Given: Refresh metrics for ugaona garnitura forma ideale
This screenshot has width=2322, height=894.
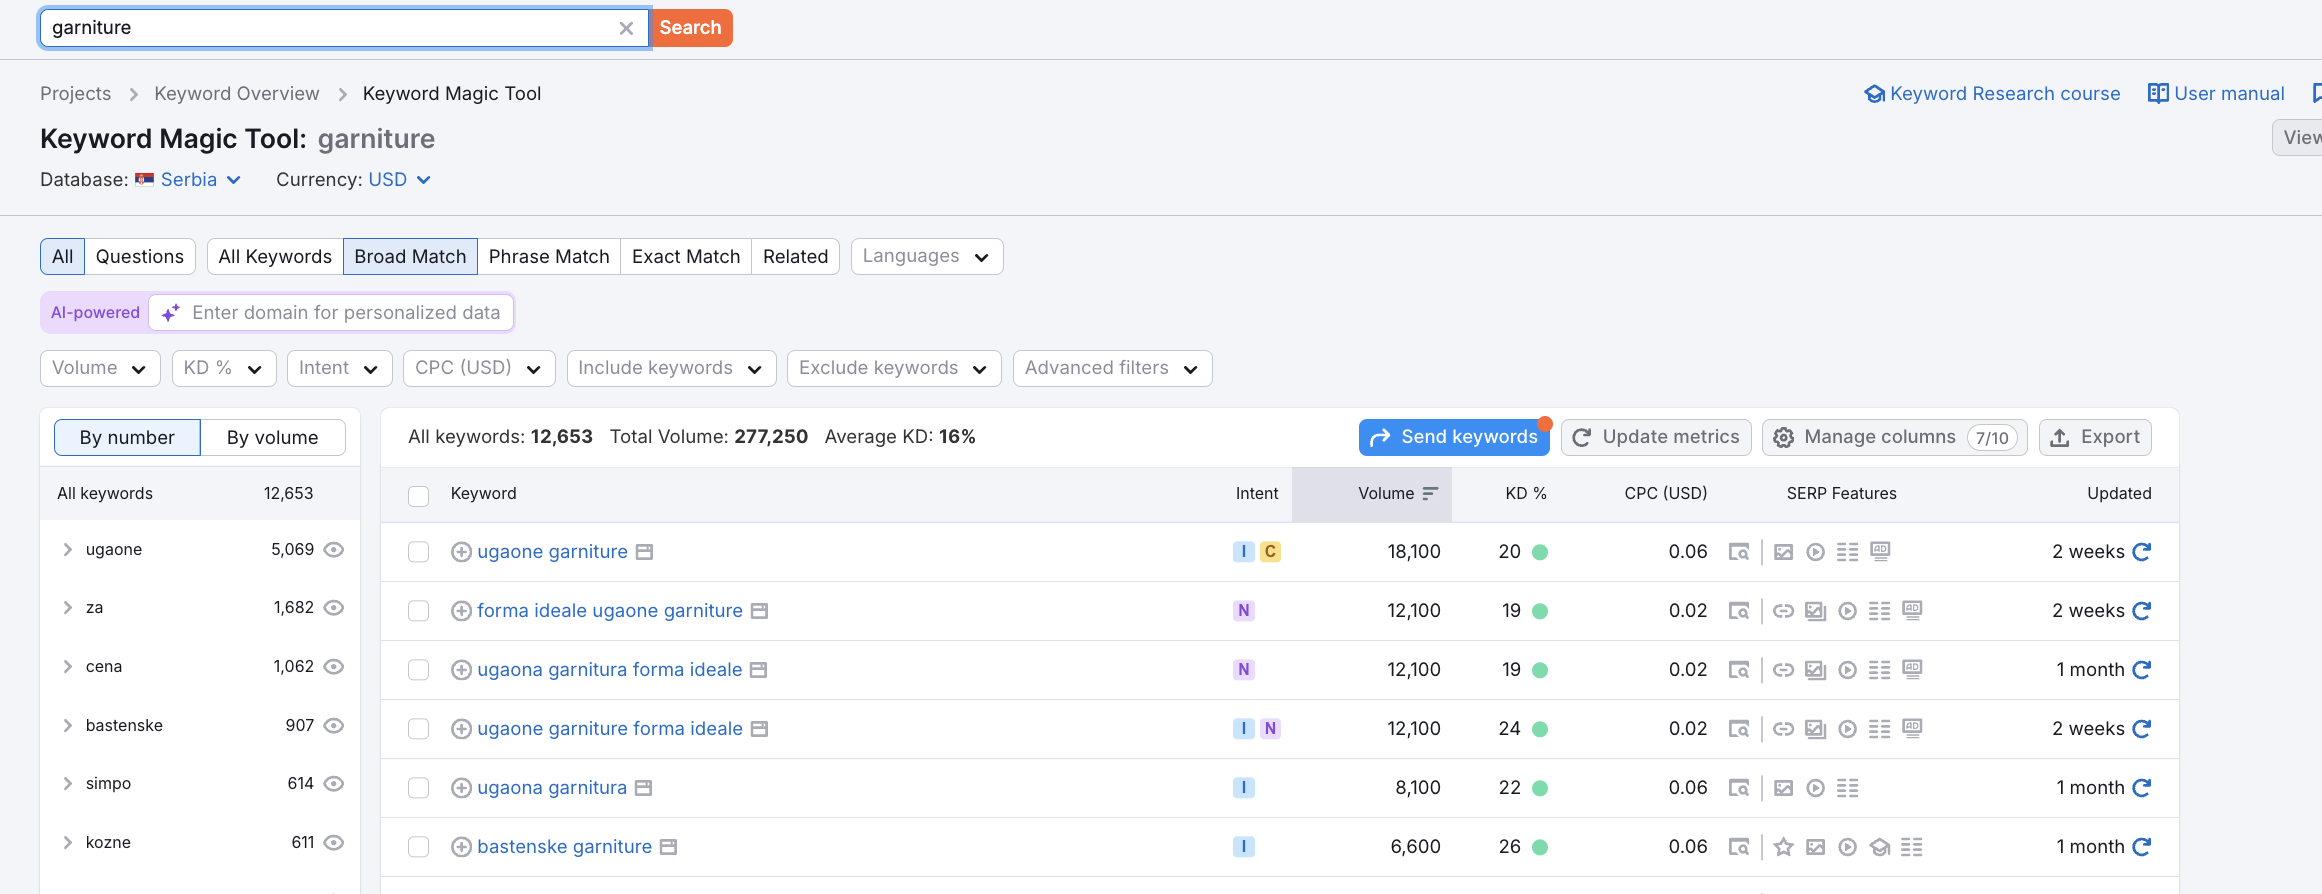Looking at the screenshot, I should coord(2141,670).
